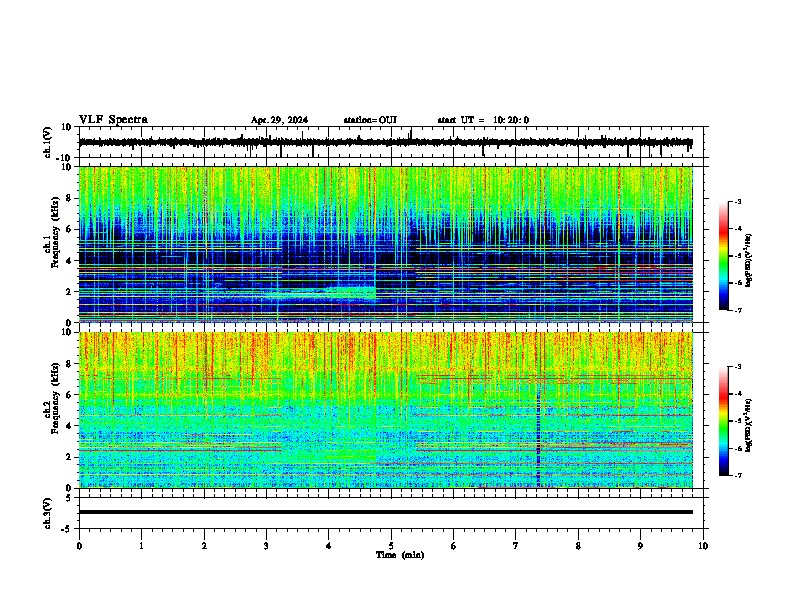Click the "-5" tick on ch.3(V) axis
Screen dimensions: 792x612
tap(68, 529)
